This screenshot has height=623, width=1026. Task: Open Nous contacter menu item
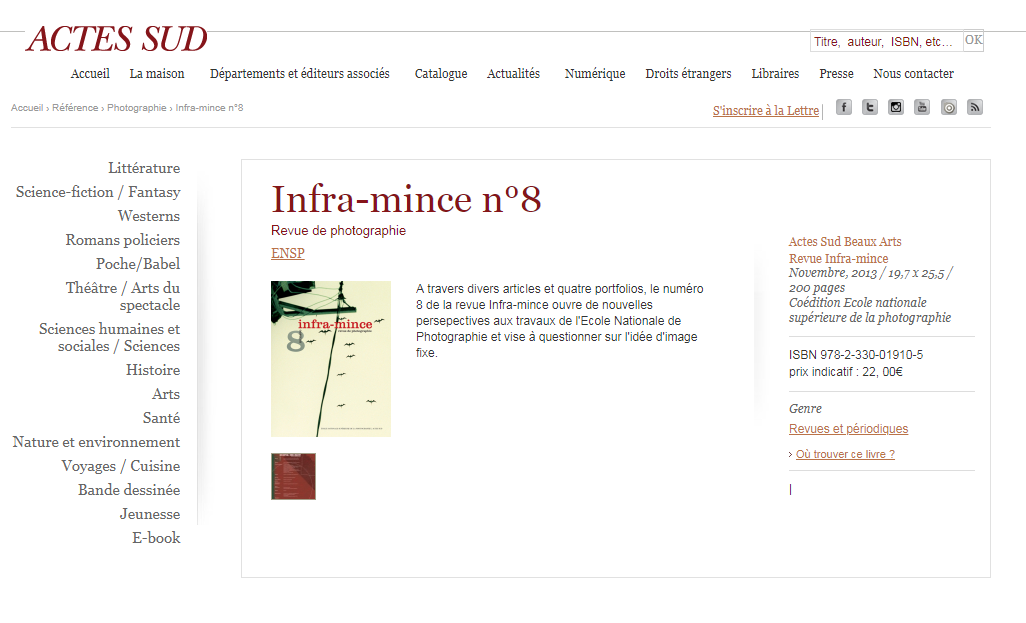click(x=913, y=74)
